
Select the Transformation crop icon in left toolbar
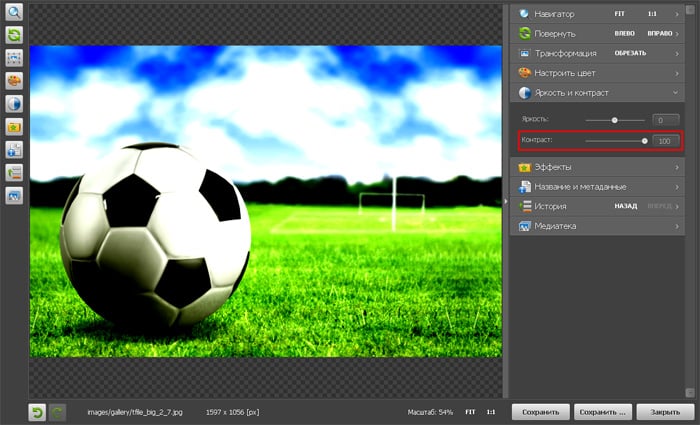tap(15, 58)
